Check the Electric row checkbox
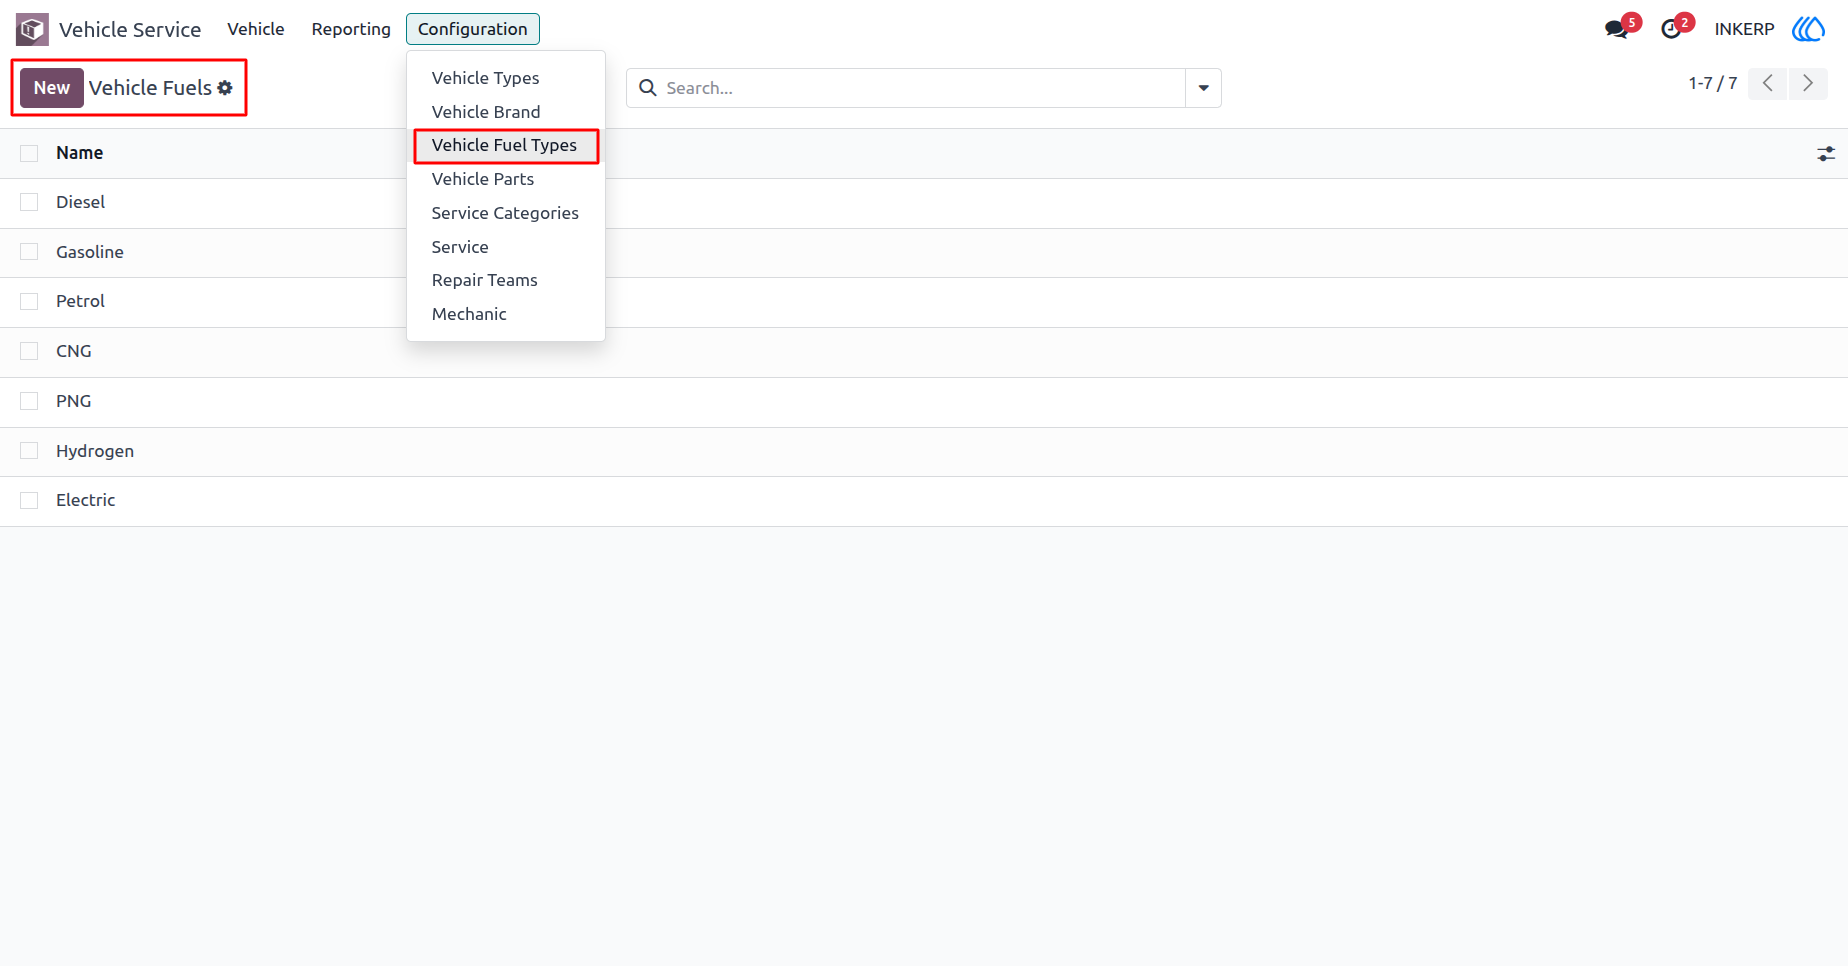Viewport: 1848px width, 966px height. [x=29, y=500]
